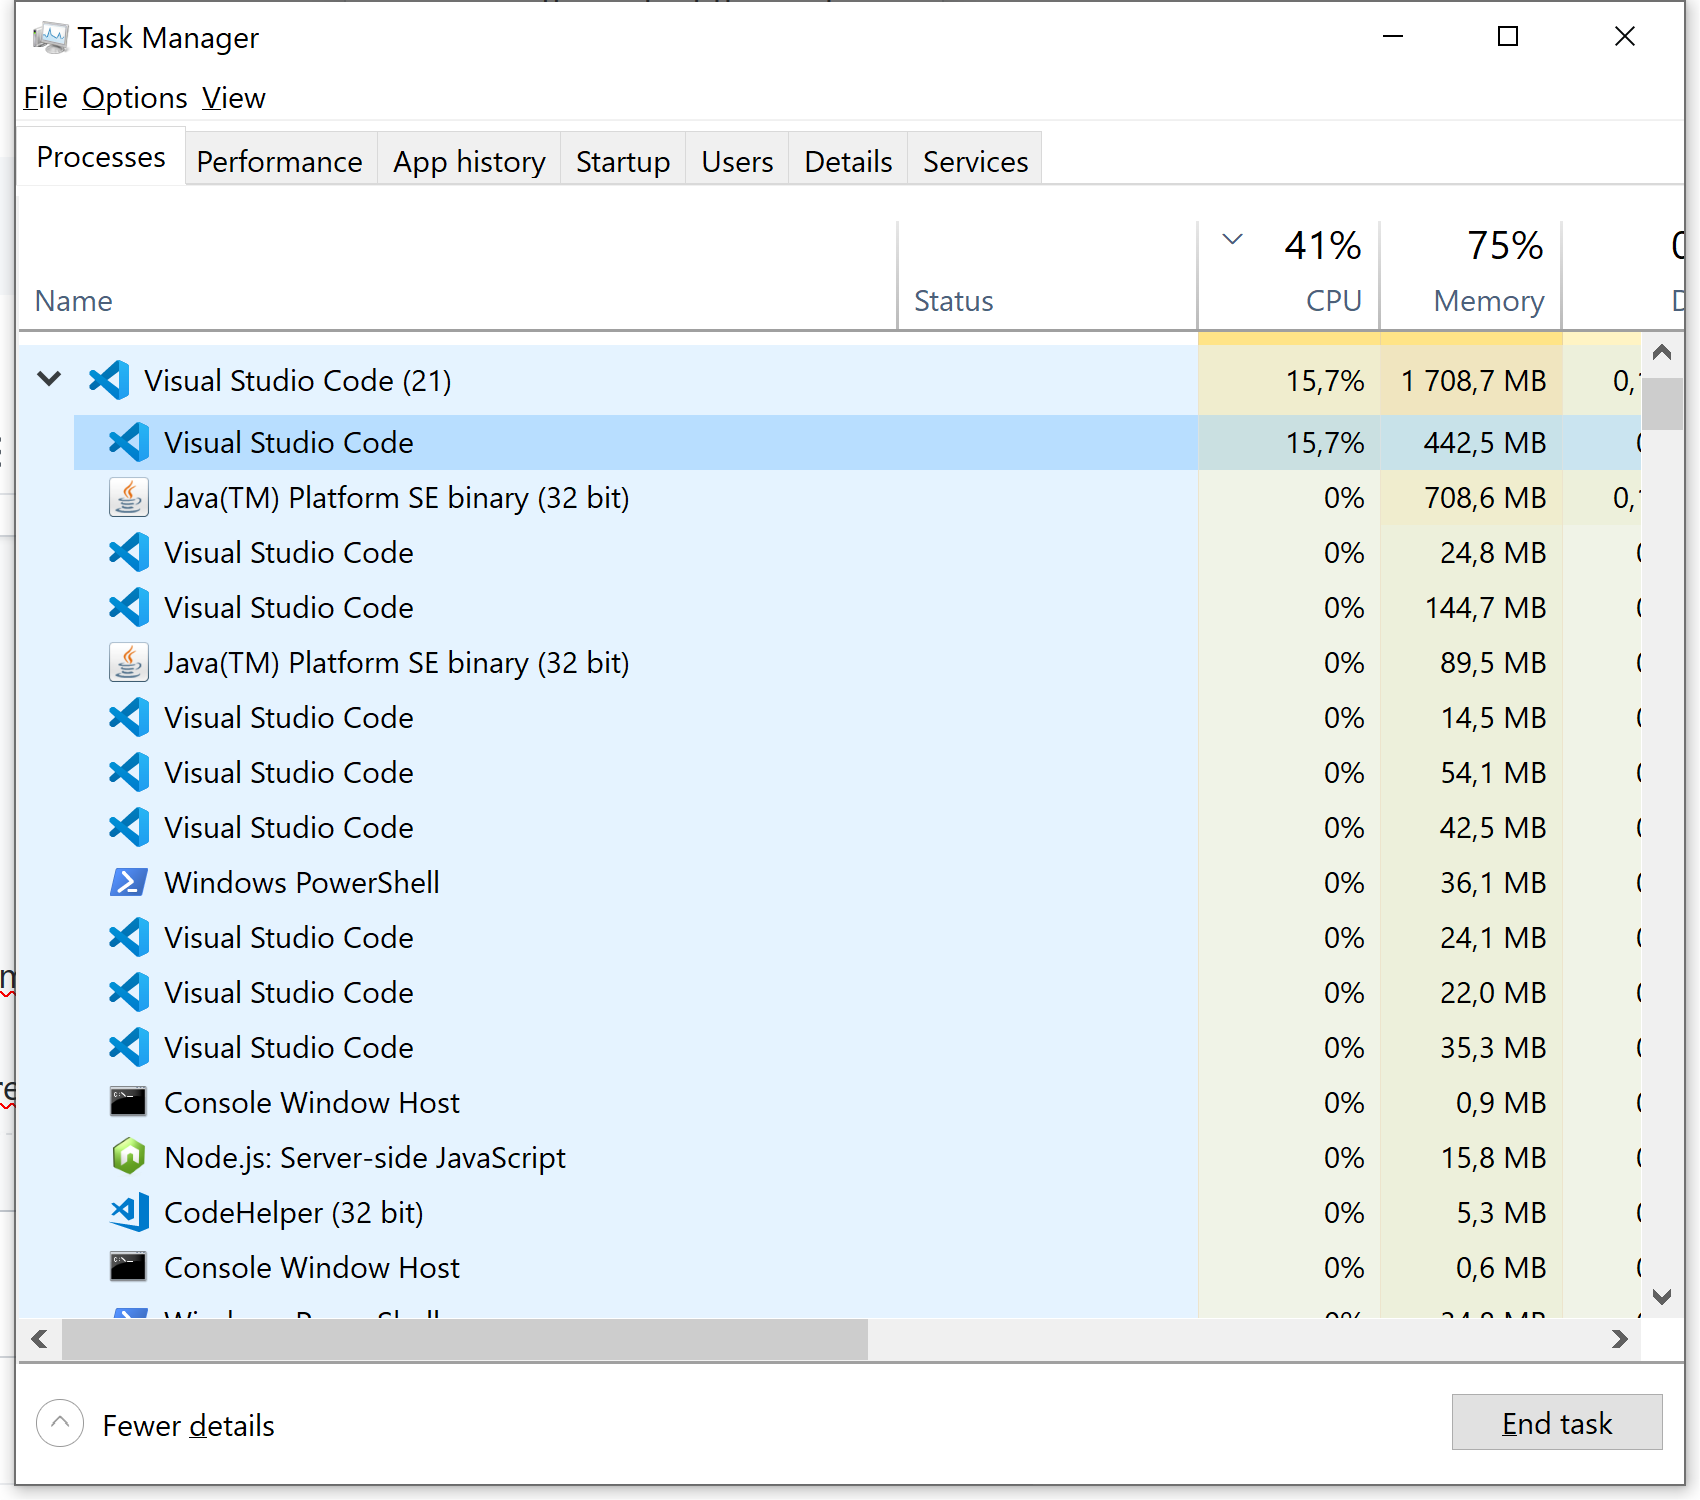Maximize the Task Manager window
Viewport: 1700px width, 1500px height.
click(x=1508, y=37)
